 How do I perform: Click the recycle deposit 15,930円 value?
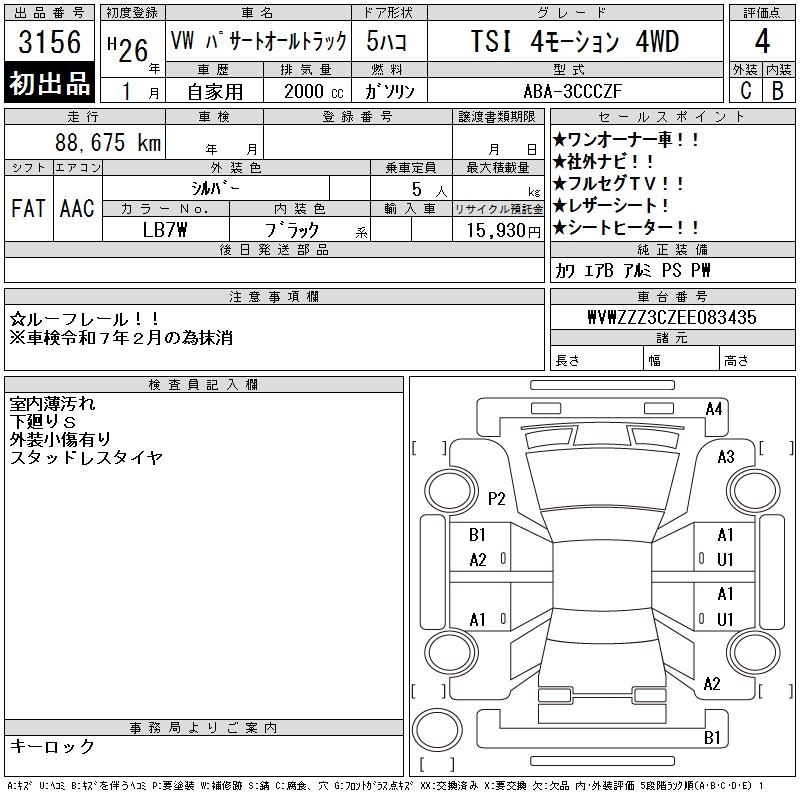pos(498,229)
